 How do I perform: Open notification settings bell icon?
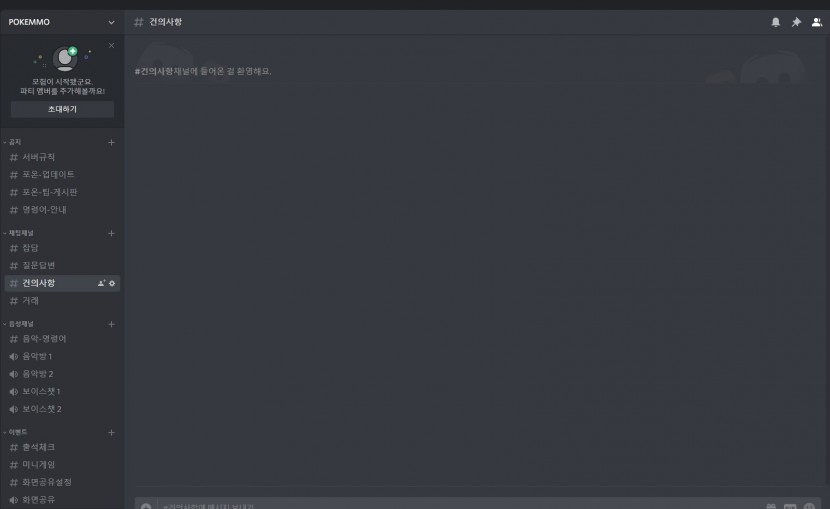tap(775, 22)
